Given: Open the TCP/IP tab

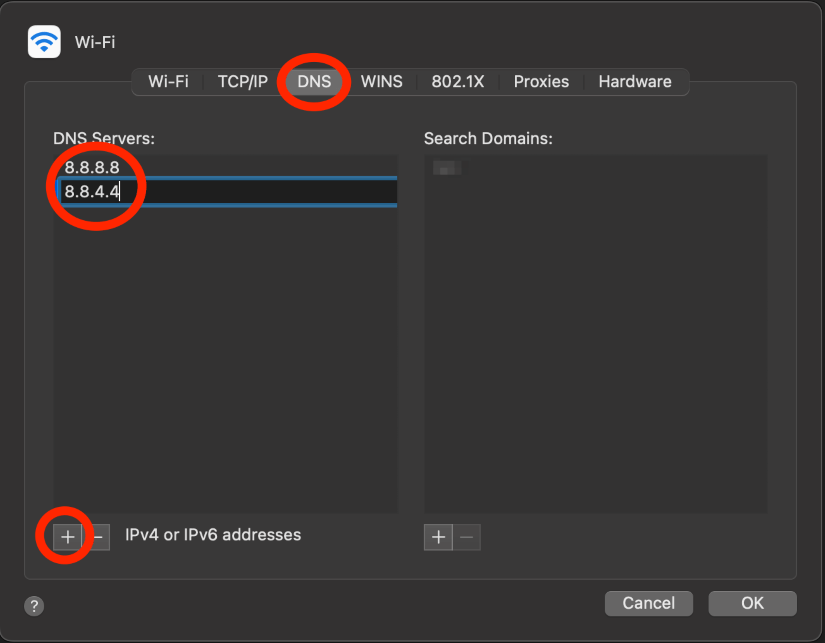Looking at the screenshot, I should point(243,82).
